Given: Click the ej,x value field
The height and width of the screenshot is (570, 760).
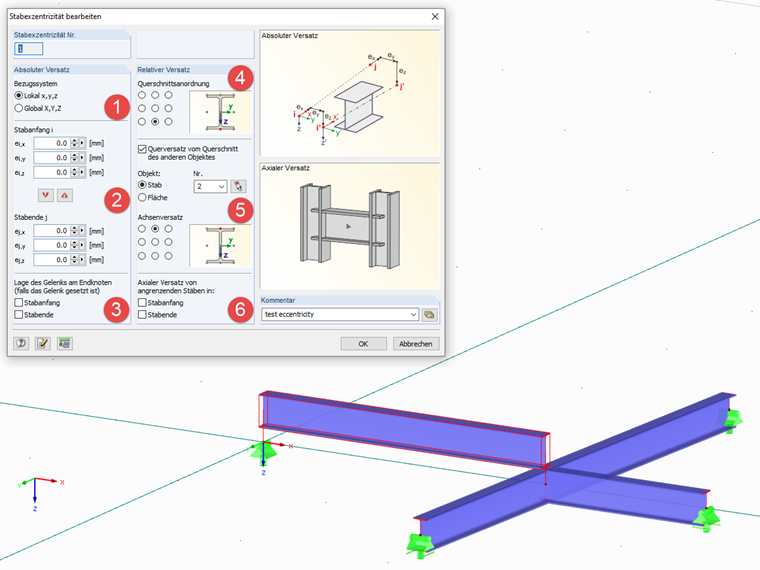Looking at the screenshot, I should (x=52, y=231).
